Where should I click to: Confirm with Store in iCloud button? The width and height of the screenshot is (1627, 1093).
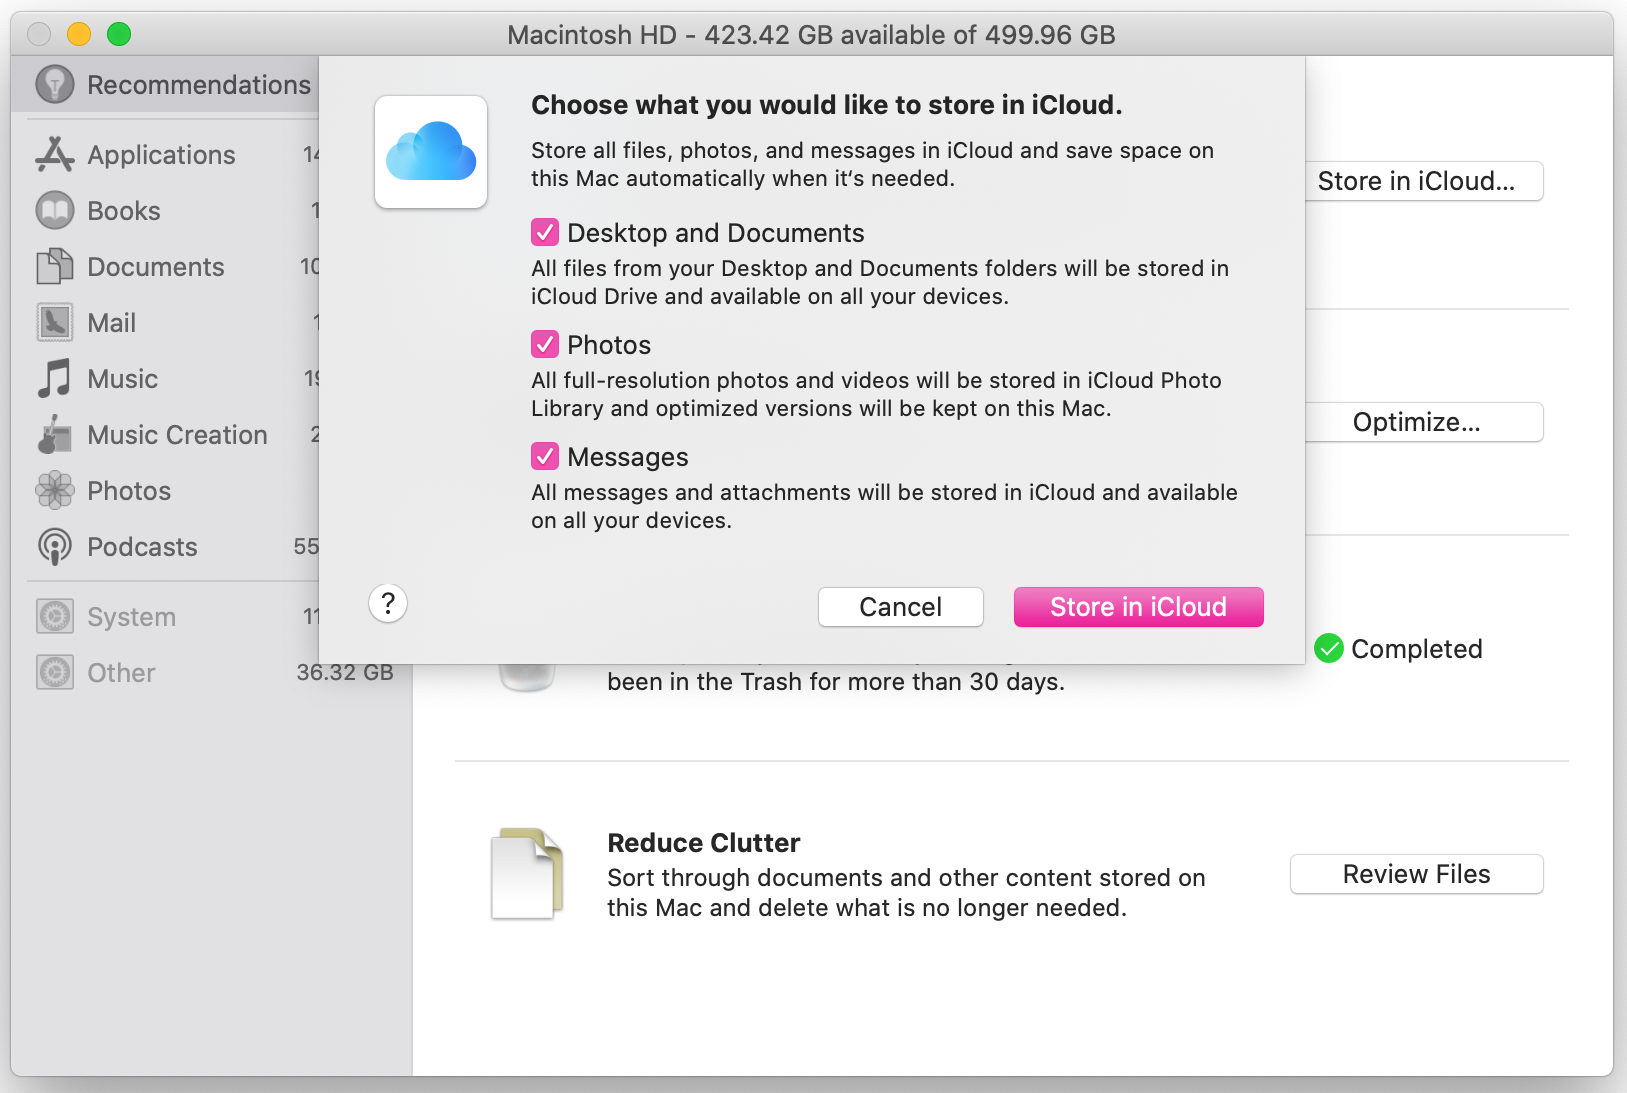coord(1139,607)
